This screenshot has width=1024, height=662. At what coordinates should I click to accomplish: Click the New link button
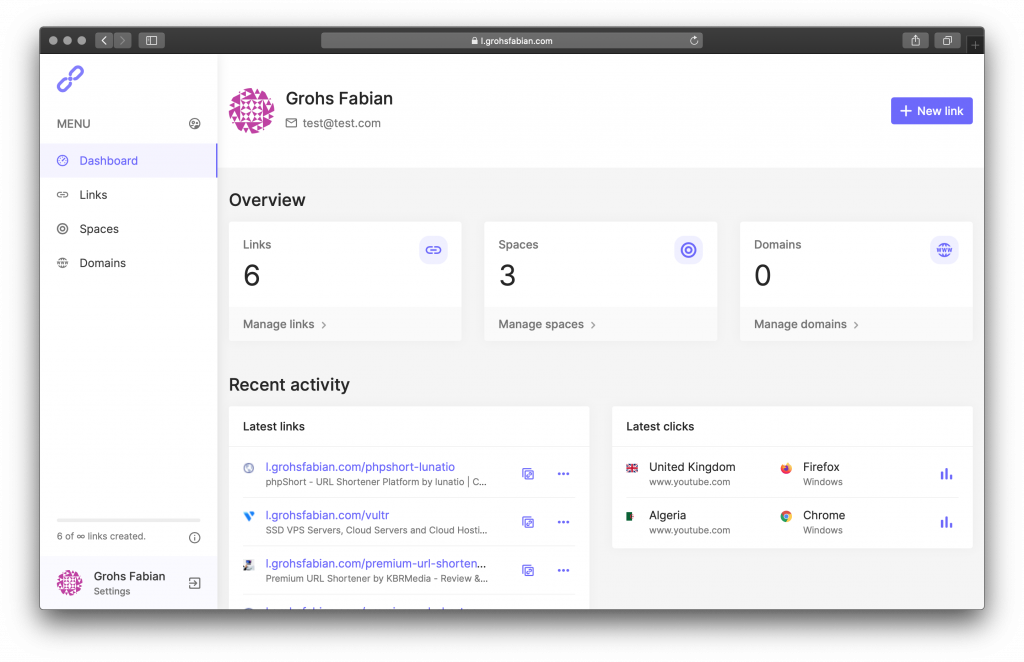(x=931, y=111)
